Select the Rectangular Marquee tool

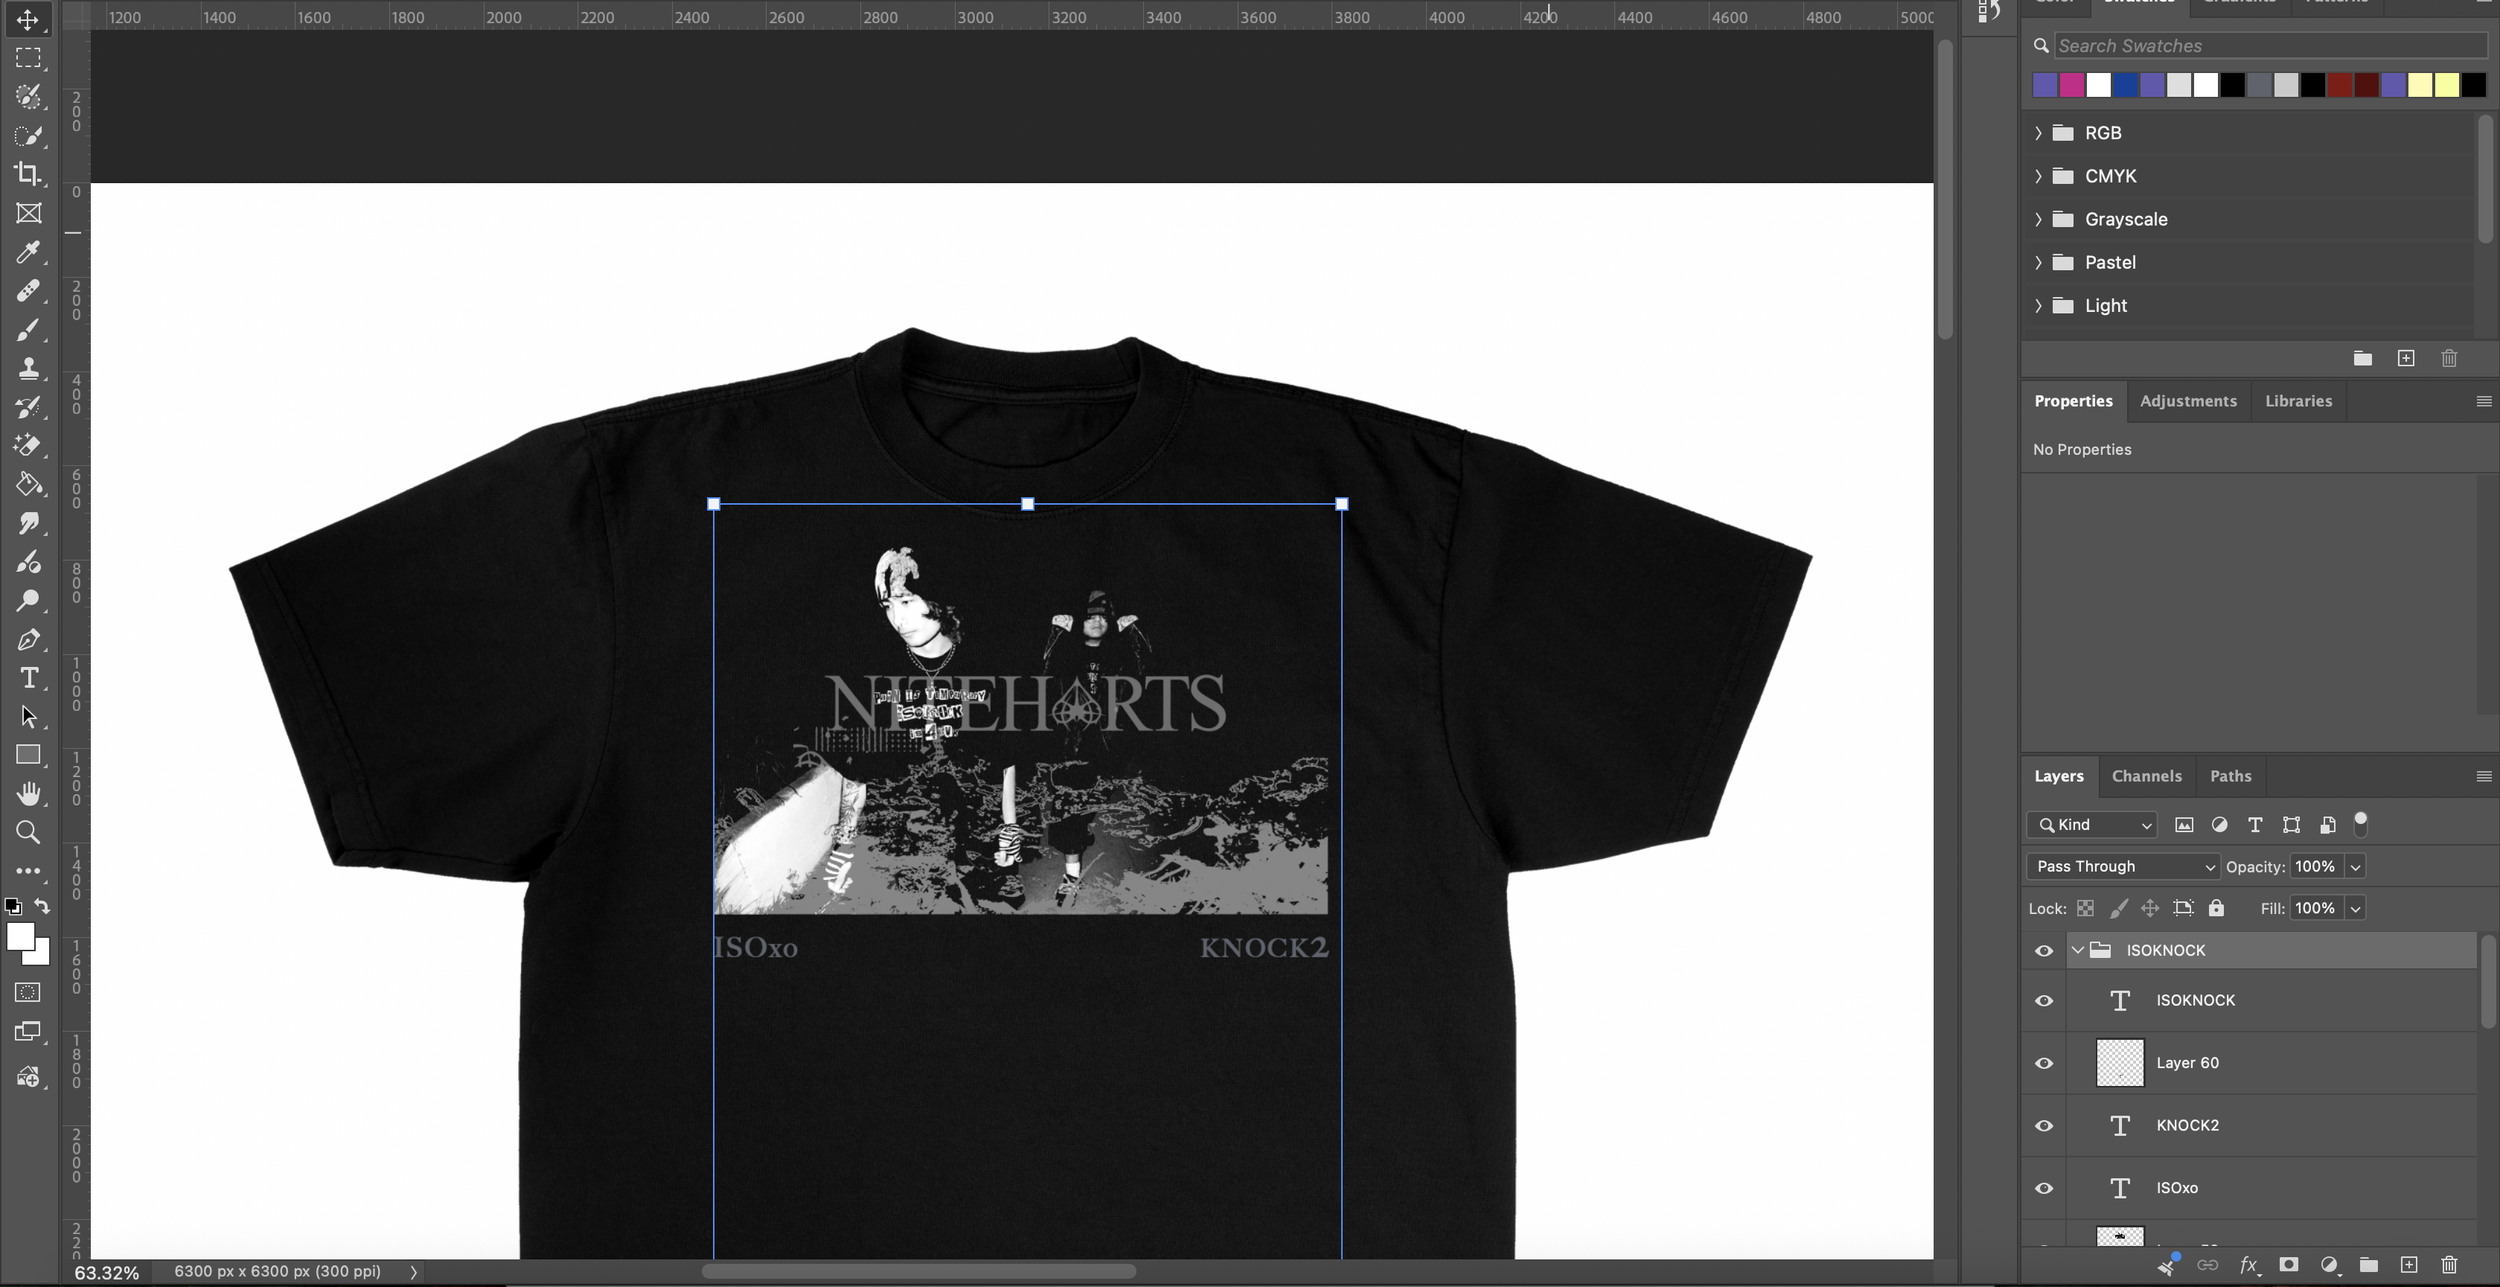[28, 58]
